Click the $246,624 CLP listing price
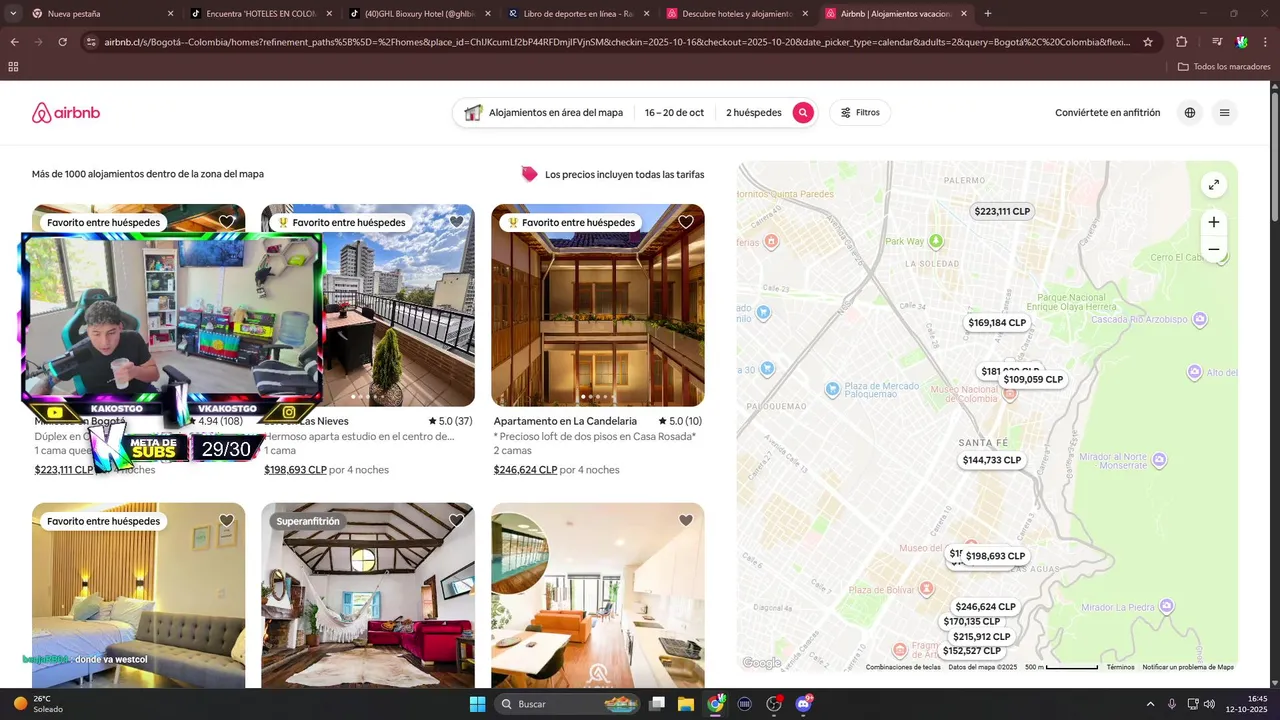Image resolution: width=1280 pixels, height=720 pixels. 525,470
